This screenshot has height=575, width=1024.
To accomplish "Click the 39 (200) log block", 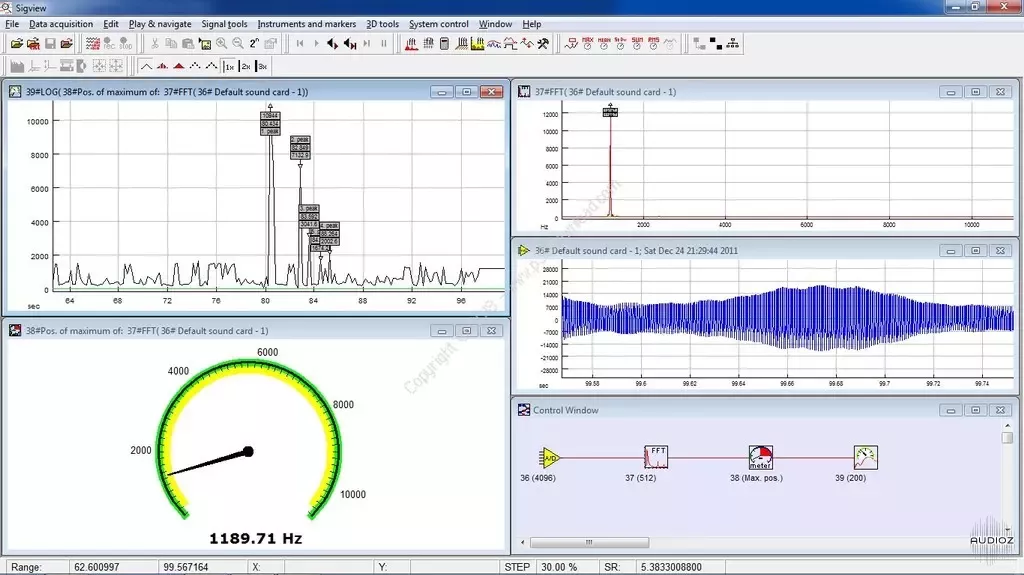I will point(865,457).
